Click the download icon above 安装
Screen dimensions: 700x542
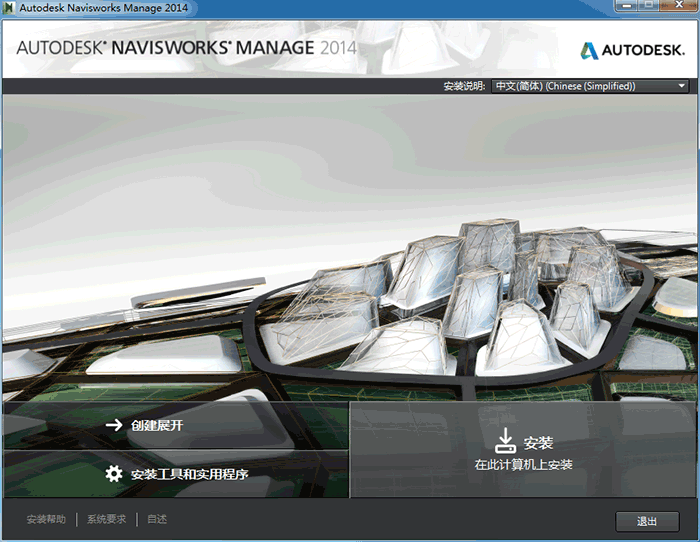click(506, 440)
